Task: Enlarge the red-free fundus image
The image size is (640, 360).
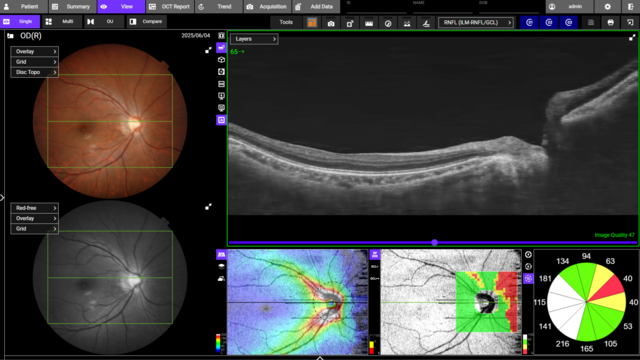Action: pos(208,207)
